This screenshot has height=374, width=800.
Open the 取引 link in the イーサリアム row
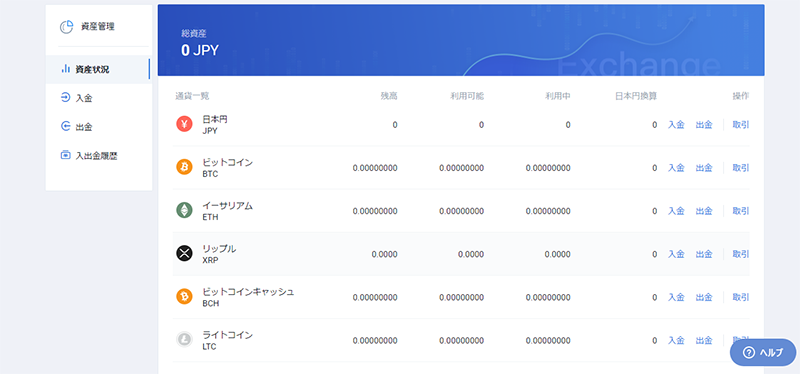[x=741, y=211]
